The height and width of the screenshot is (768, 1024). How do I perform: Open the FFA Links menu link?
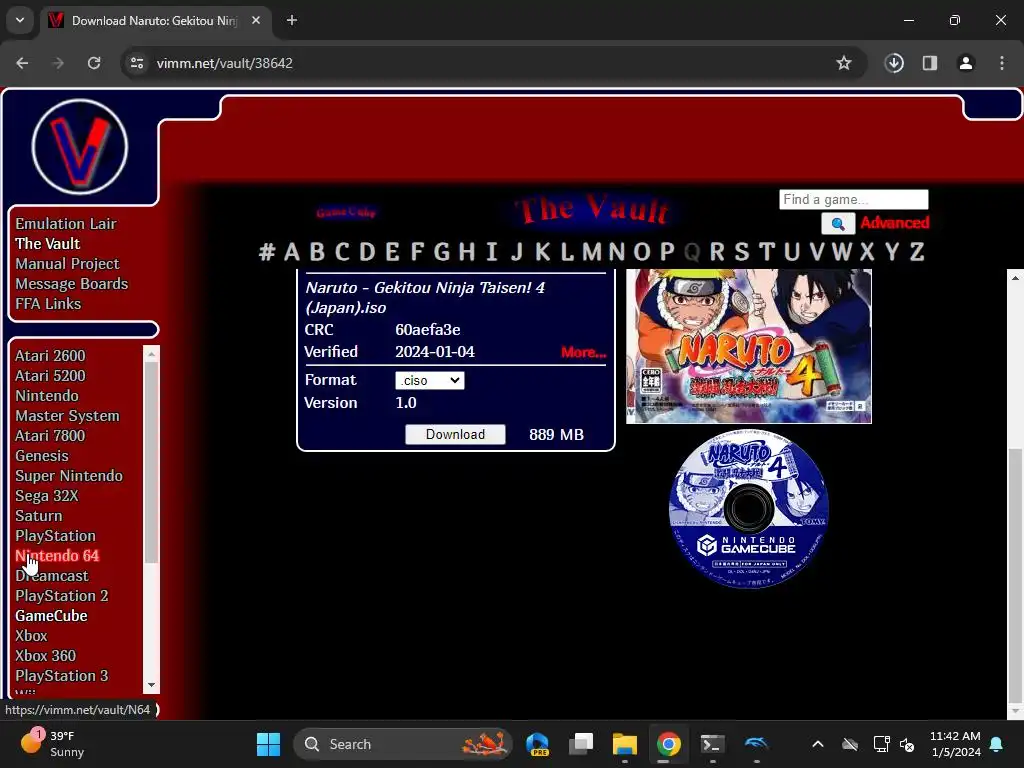(x=48, y=304)
